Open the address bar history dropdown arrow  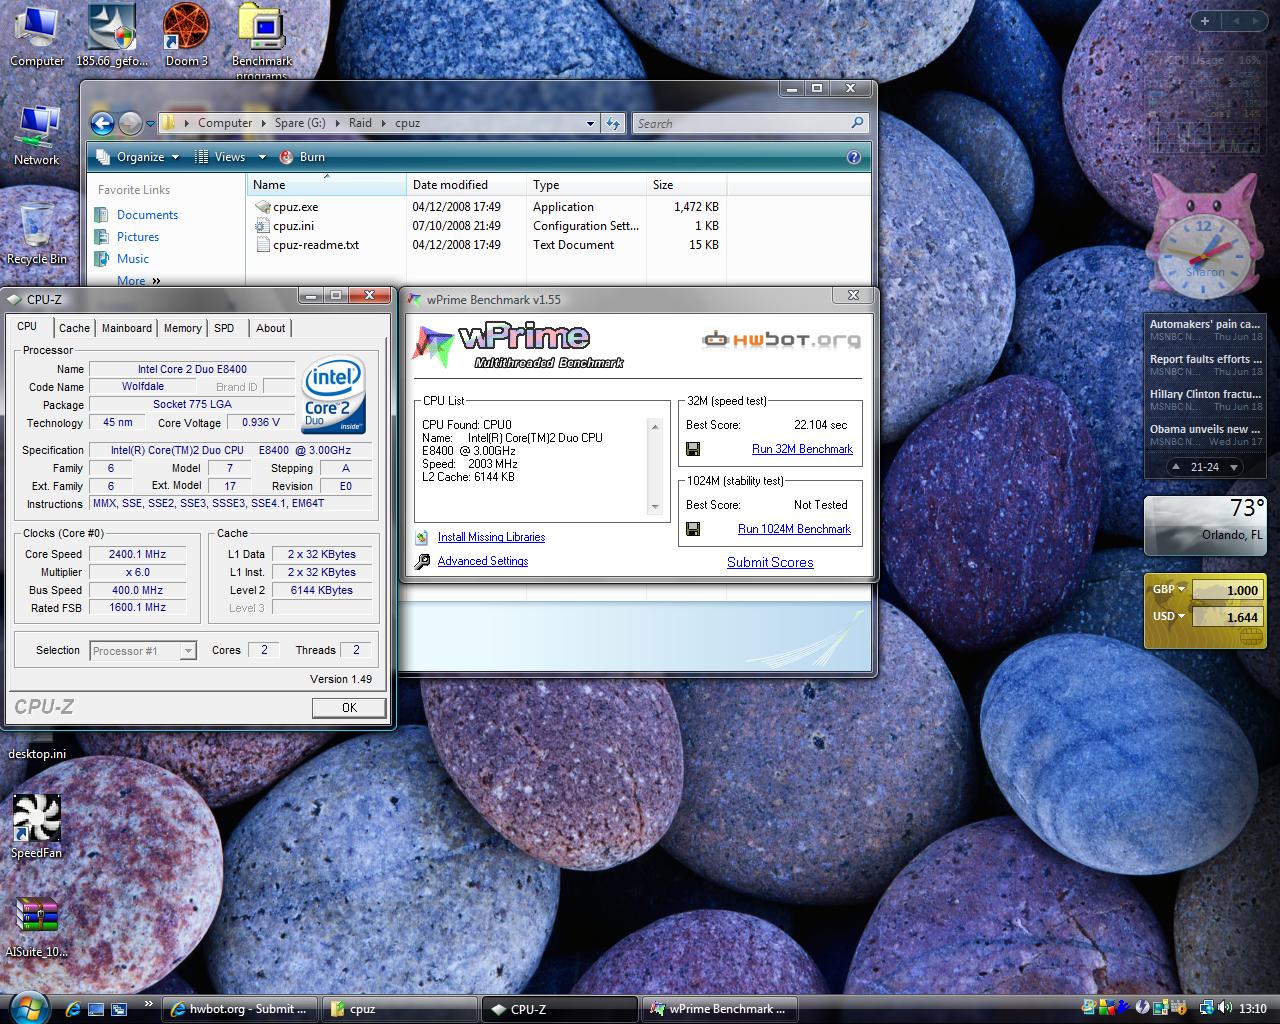590,123
